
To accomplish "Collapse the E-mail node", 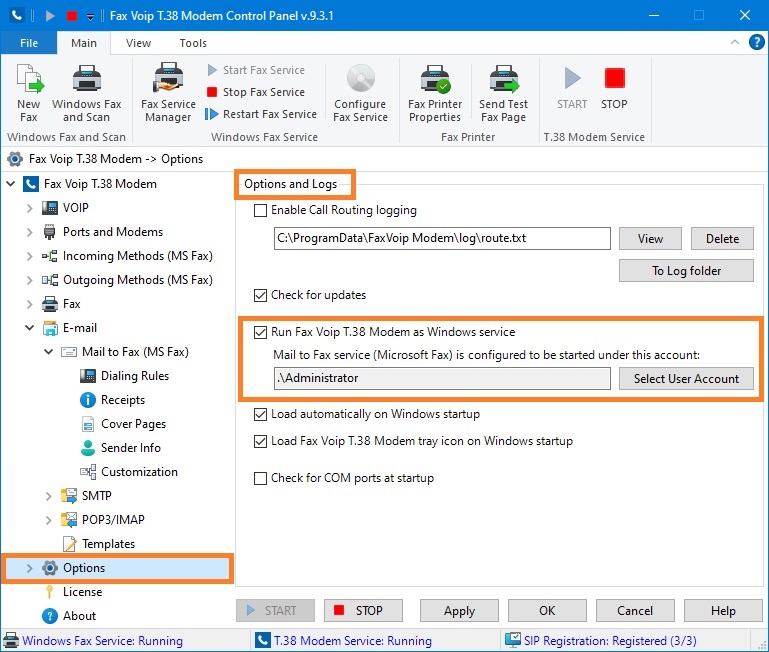I will click(x=29, y=328).
